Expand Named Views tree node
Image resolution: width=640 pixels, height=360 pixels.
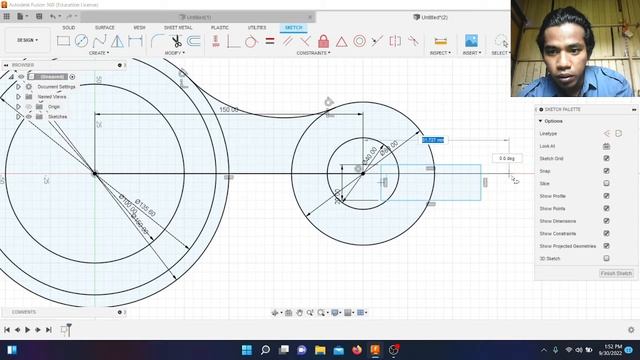tap(18, 97)
